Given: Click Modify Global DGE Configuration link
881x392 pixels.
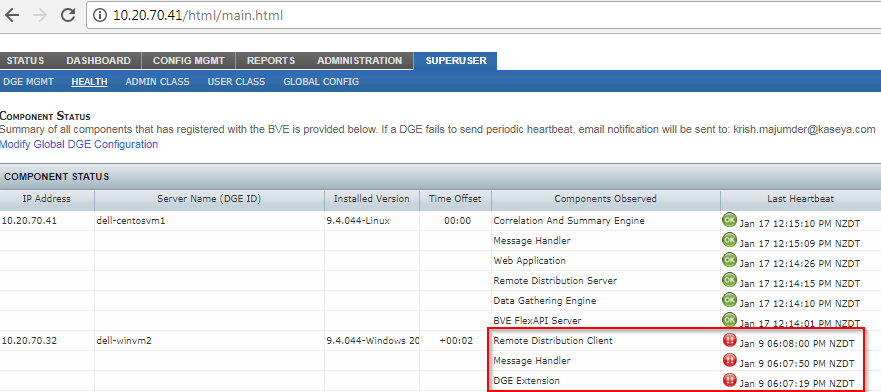Looking at the screenshot, I should coord(79,144).
